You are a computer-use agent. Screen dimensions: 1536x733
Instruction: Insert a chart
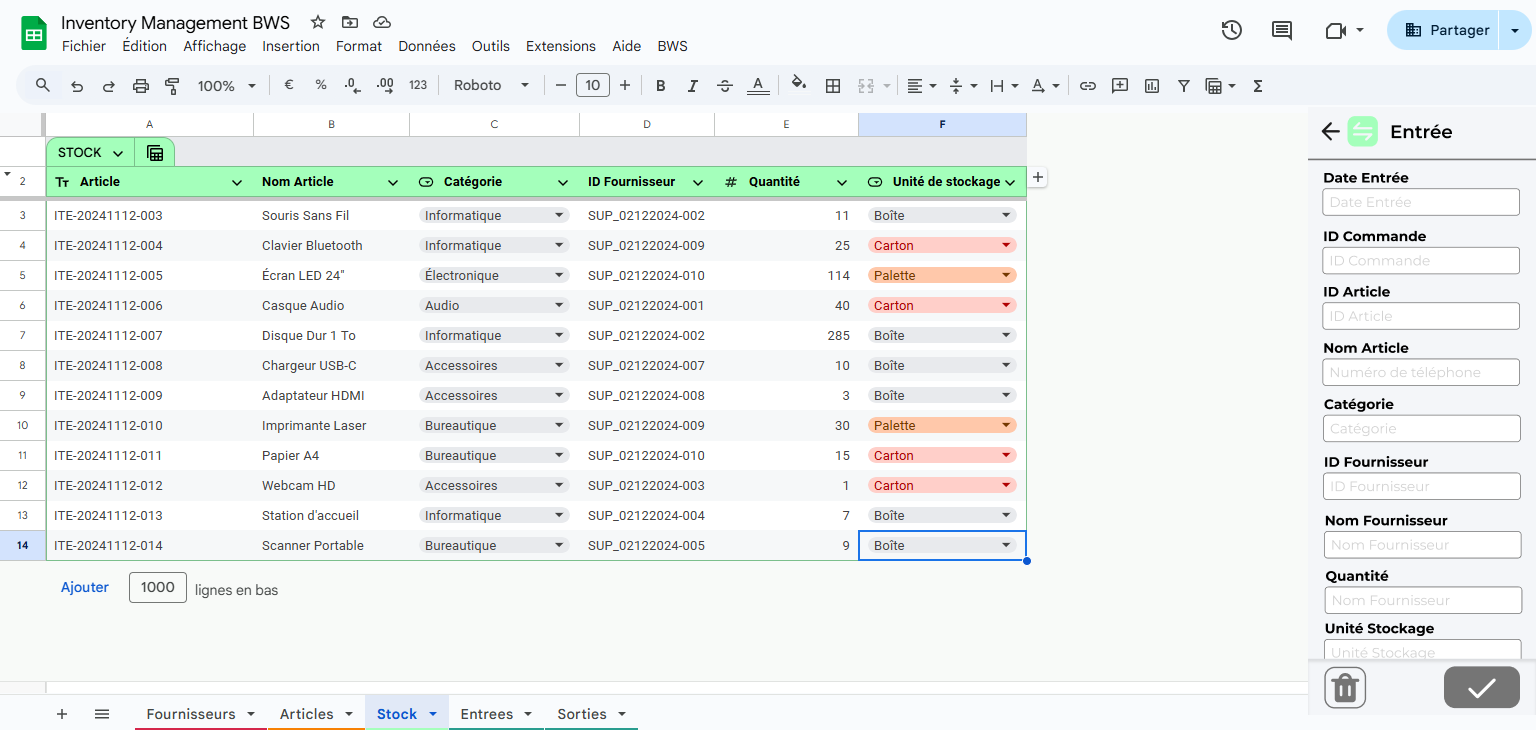point(1152,86)
